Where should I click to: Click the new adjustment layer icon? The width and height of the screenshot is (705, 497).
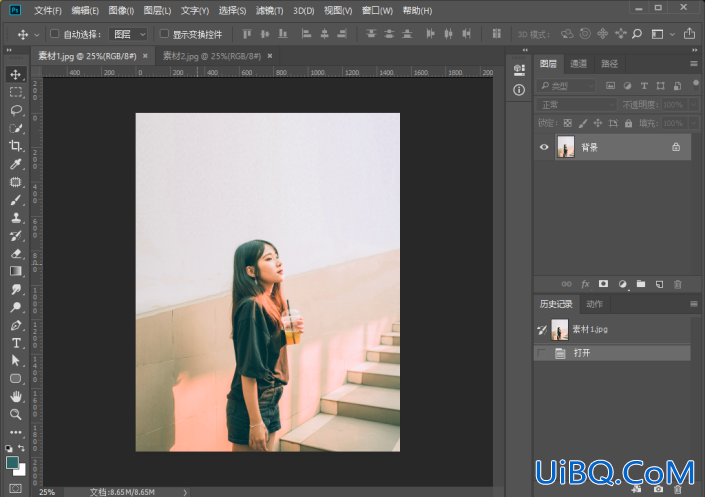pos(622,284)
